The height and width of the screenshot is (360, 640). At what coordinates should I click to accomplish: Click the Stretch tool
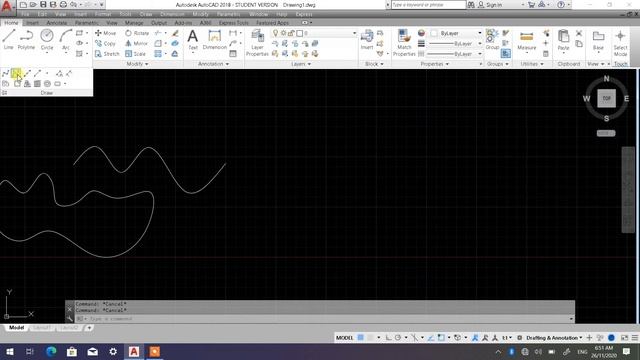107,54
